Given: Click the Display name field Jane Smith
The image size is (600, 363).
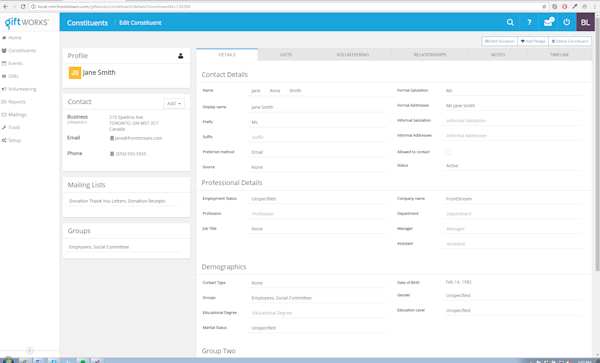Looking at the screenshot, I should [317, 107].
